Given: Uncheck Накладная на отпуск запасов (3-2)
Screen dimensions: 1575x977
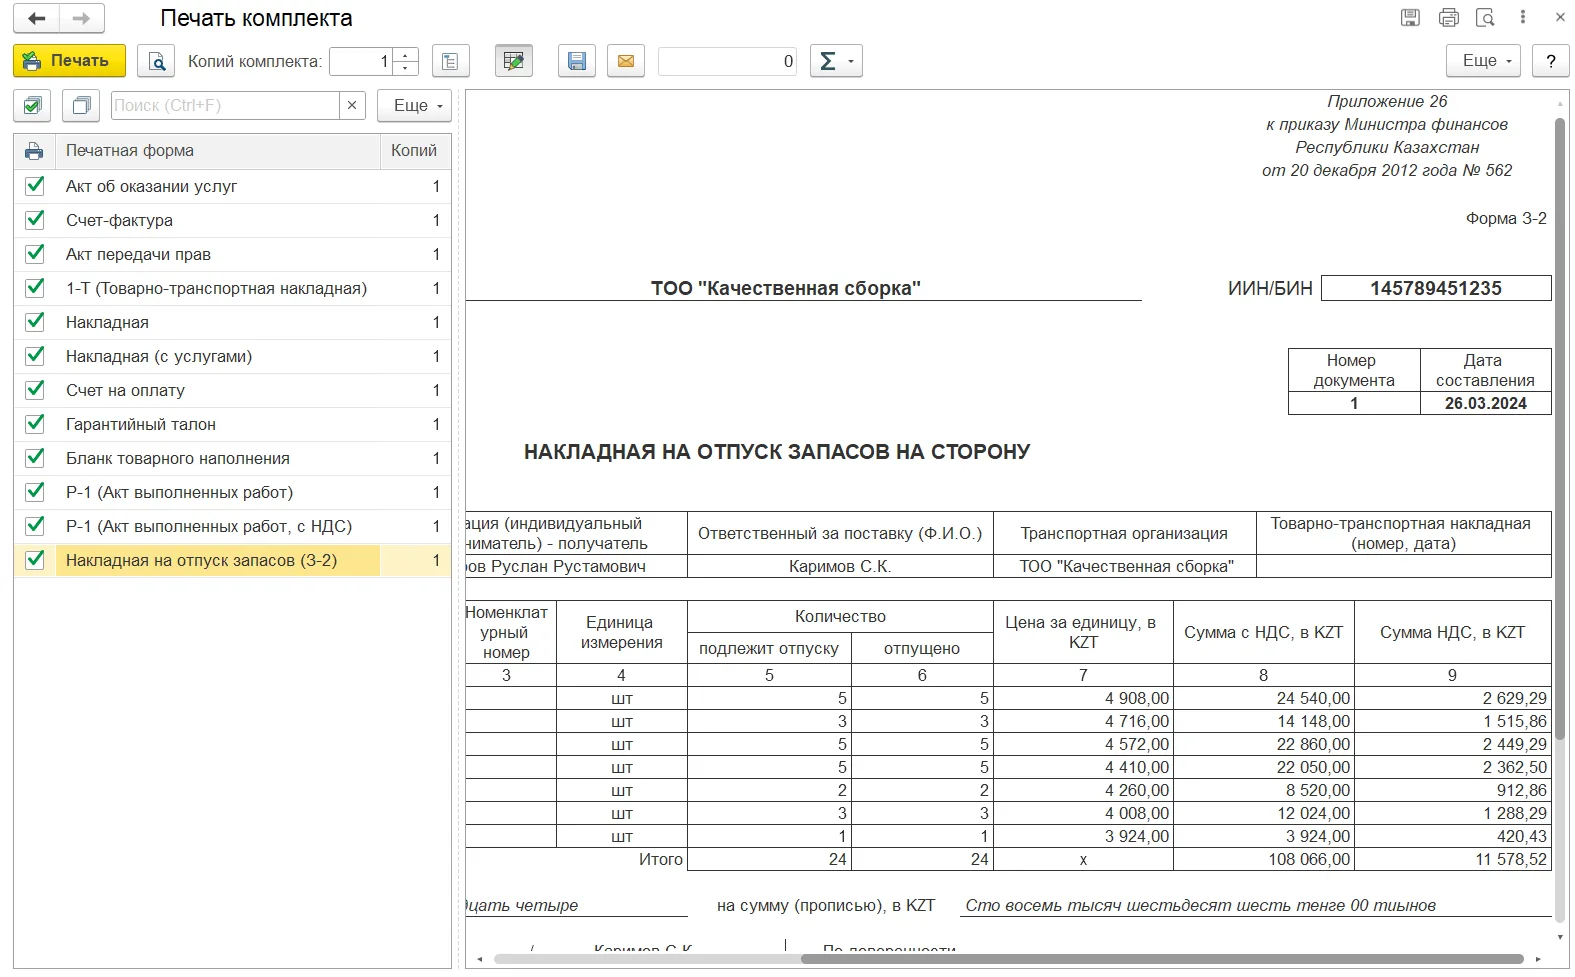Looking at the screenshot, I should (x=35, y=560).
